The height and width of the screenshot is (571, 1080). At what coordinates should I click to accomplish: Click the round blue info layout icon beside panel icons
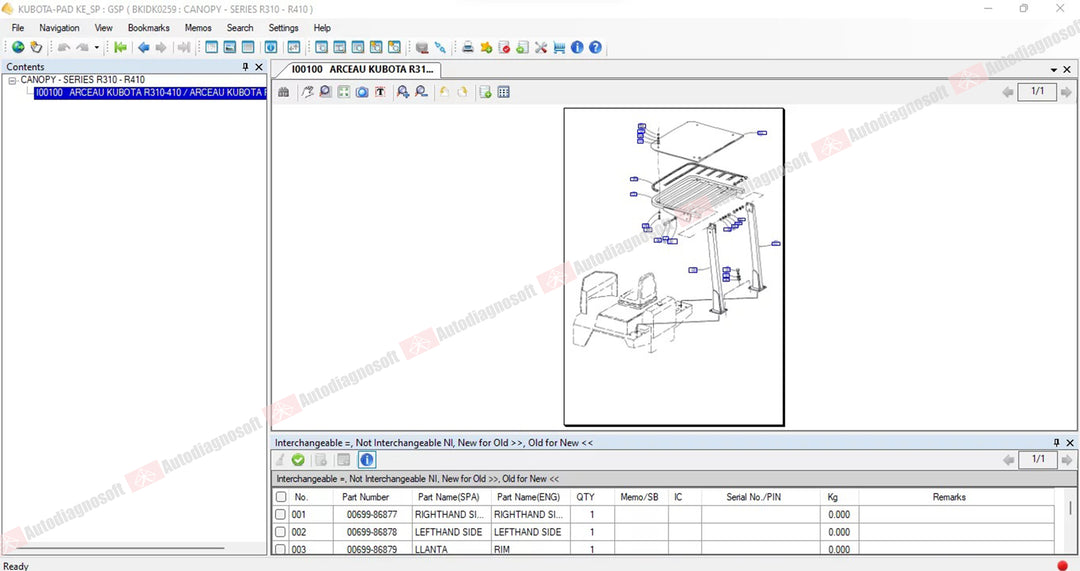coord(271,47)
